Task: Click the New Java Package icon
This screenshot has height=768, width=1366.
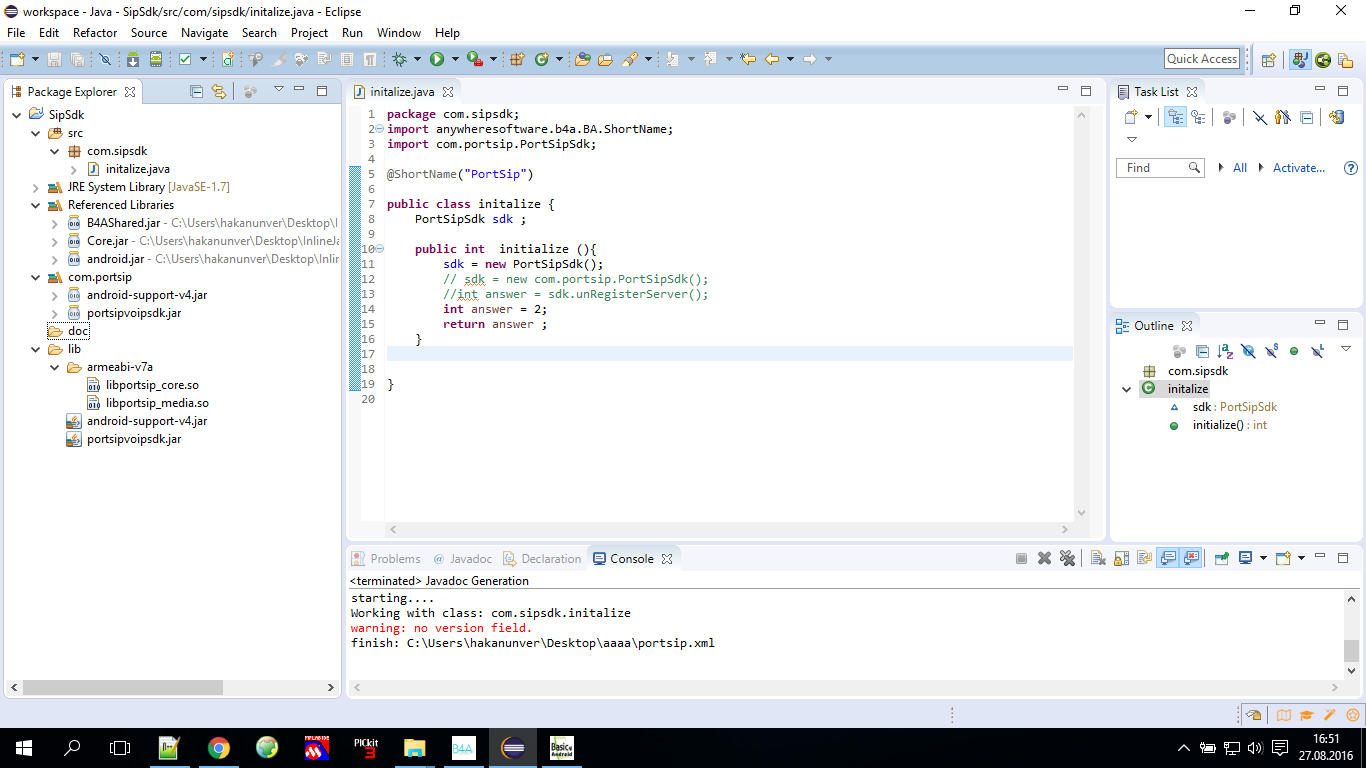Action: coord(517,60)
